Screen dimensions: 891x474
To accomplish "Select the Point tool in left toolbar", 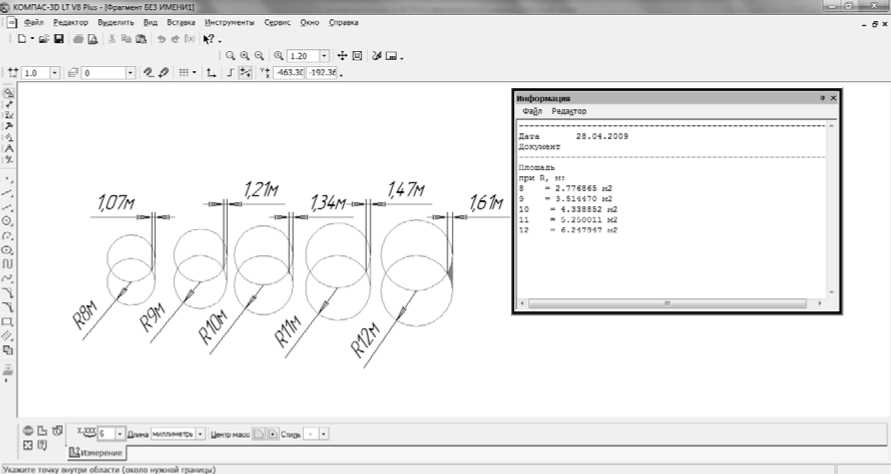I will coord(8,179).
